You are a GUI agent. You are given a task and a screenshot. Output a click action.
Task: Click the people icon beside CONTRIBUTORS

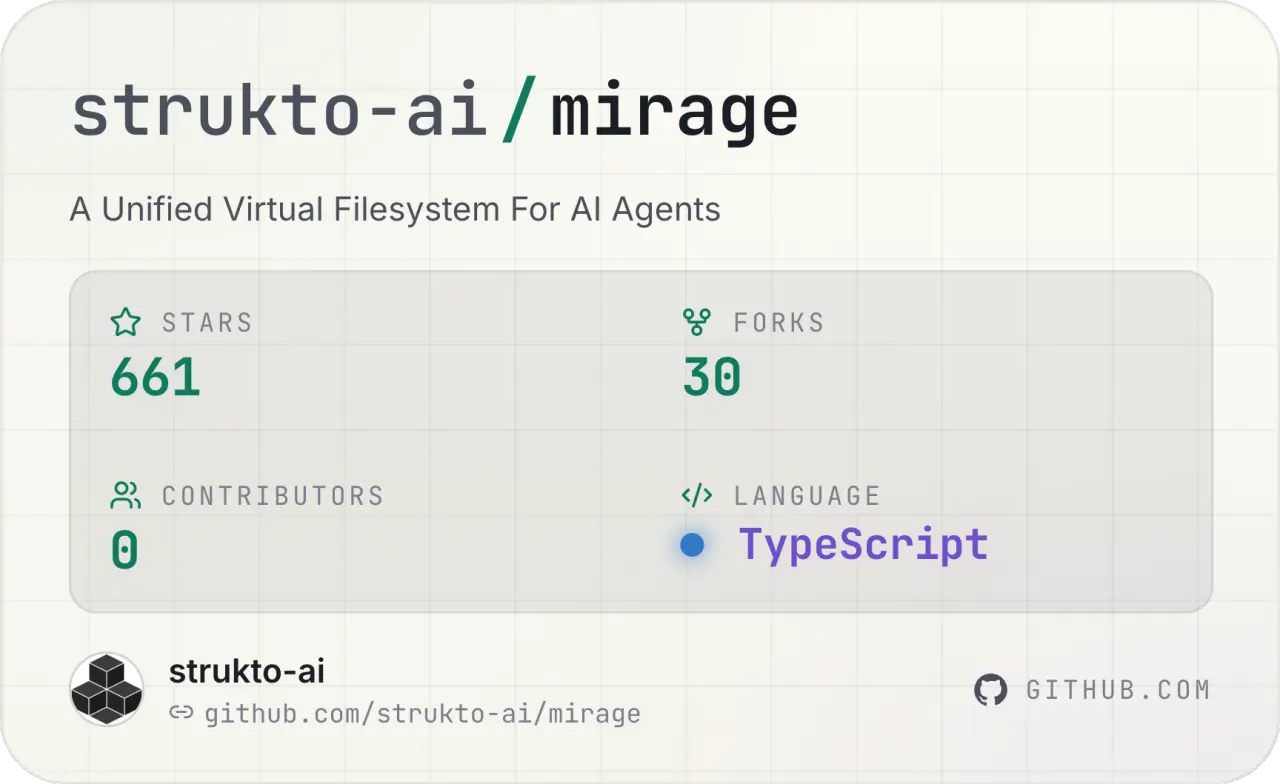(125, 495)
